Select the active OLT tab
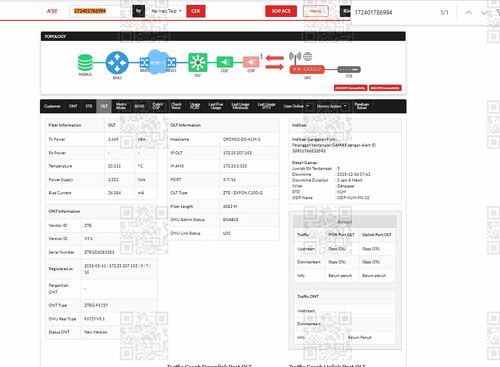500x367 pixels. coord(104,106)
